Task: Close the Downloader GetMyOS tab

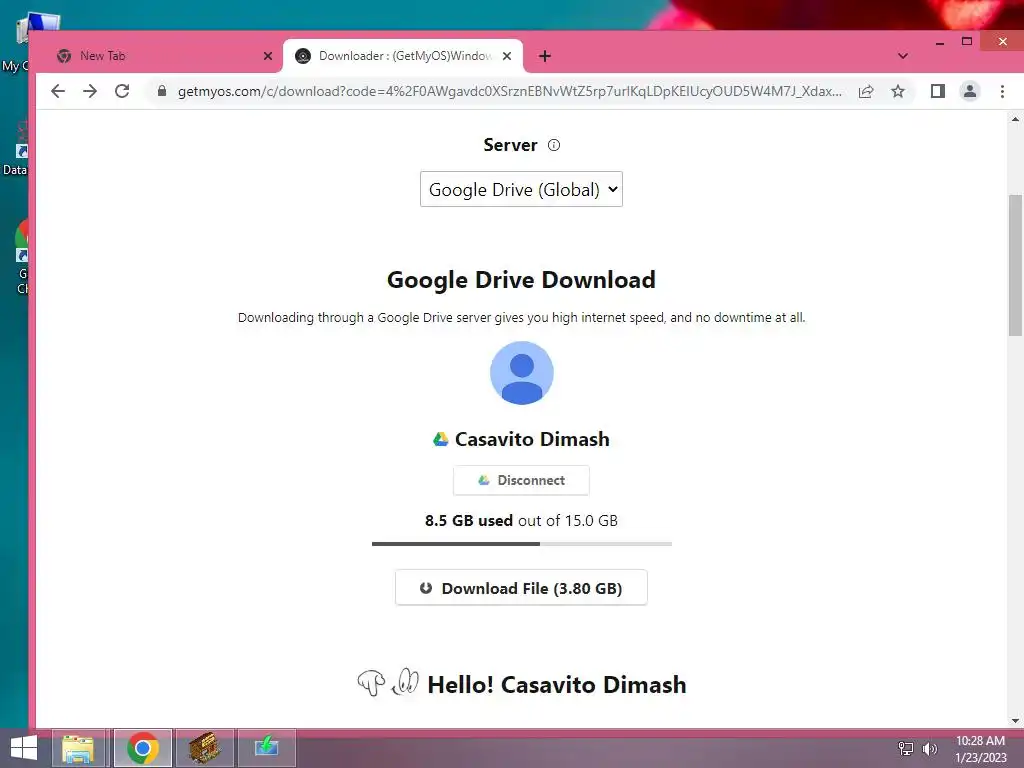Action: (507, 56)
